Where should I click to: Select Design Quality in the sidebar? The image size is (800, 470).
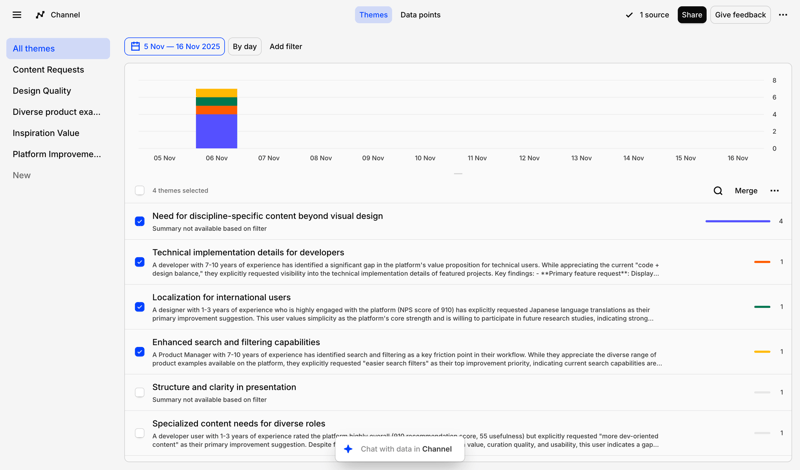tap(42, 91)
